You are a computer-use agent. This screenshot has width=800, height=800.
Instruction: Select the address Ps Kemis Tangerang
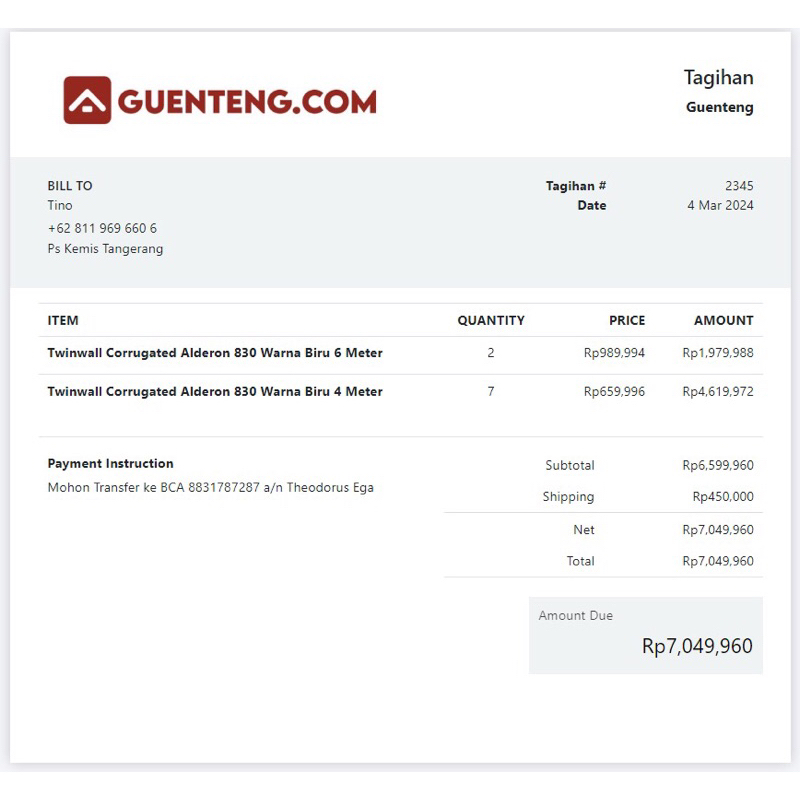105,248
